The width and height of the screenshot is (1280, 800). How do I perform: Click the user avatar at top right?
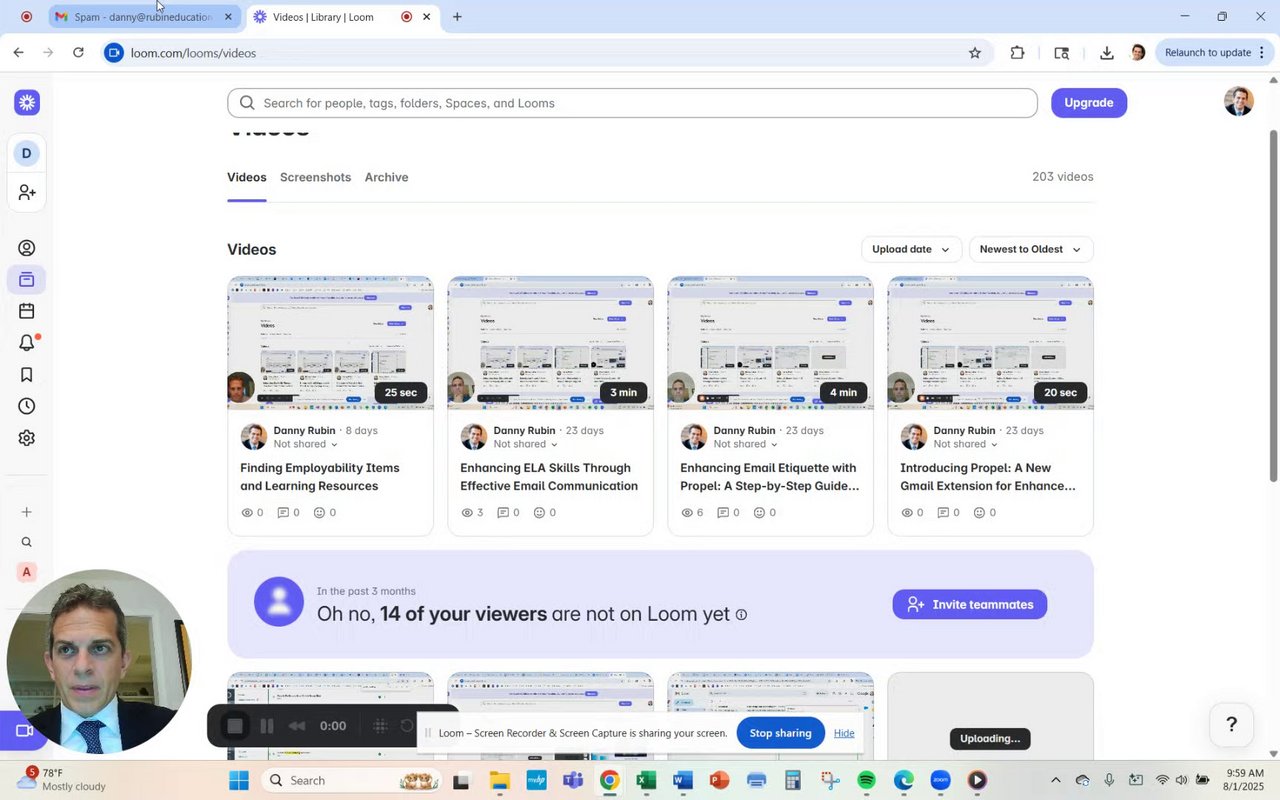click(x=1238, y=101)
